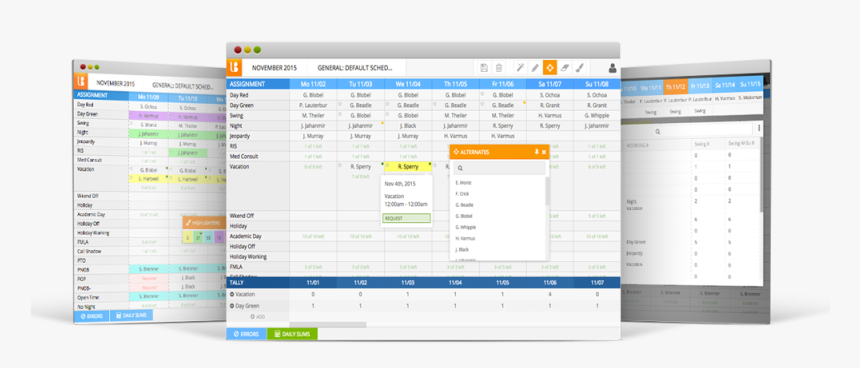Click star on Fr 11/06 Day Red cell

click(x=482, y=93)
